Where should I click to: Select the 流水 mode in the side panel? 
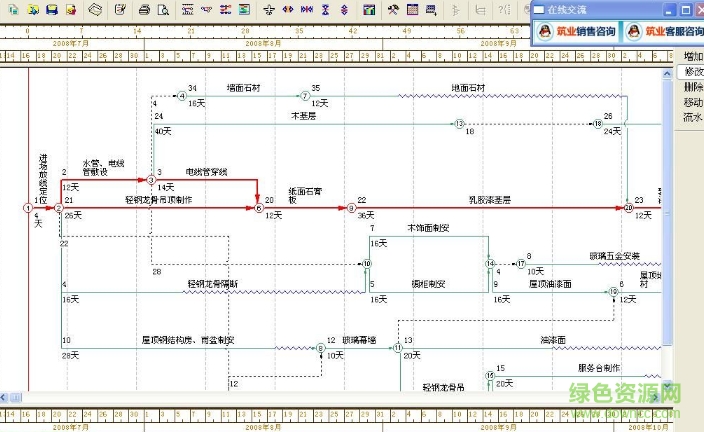692,117
